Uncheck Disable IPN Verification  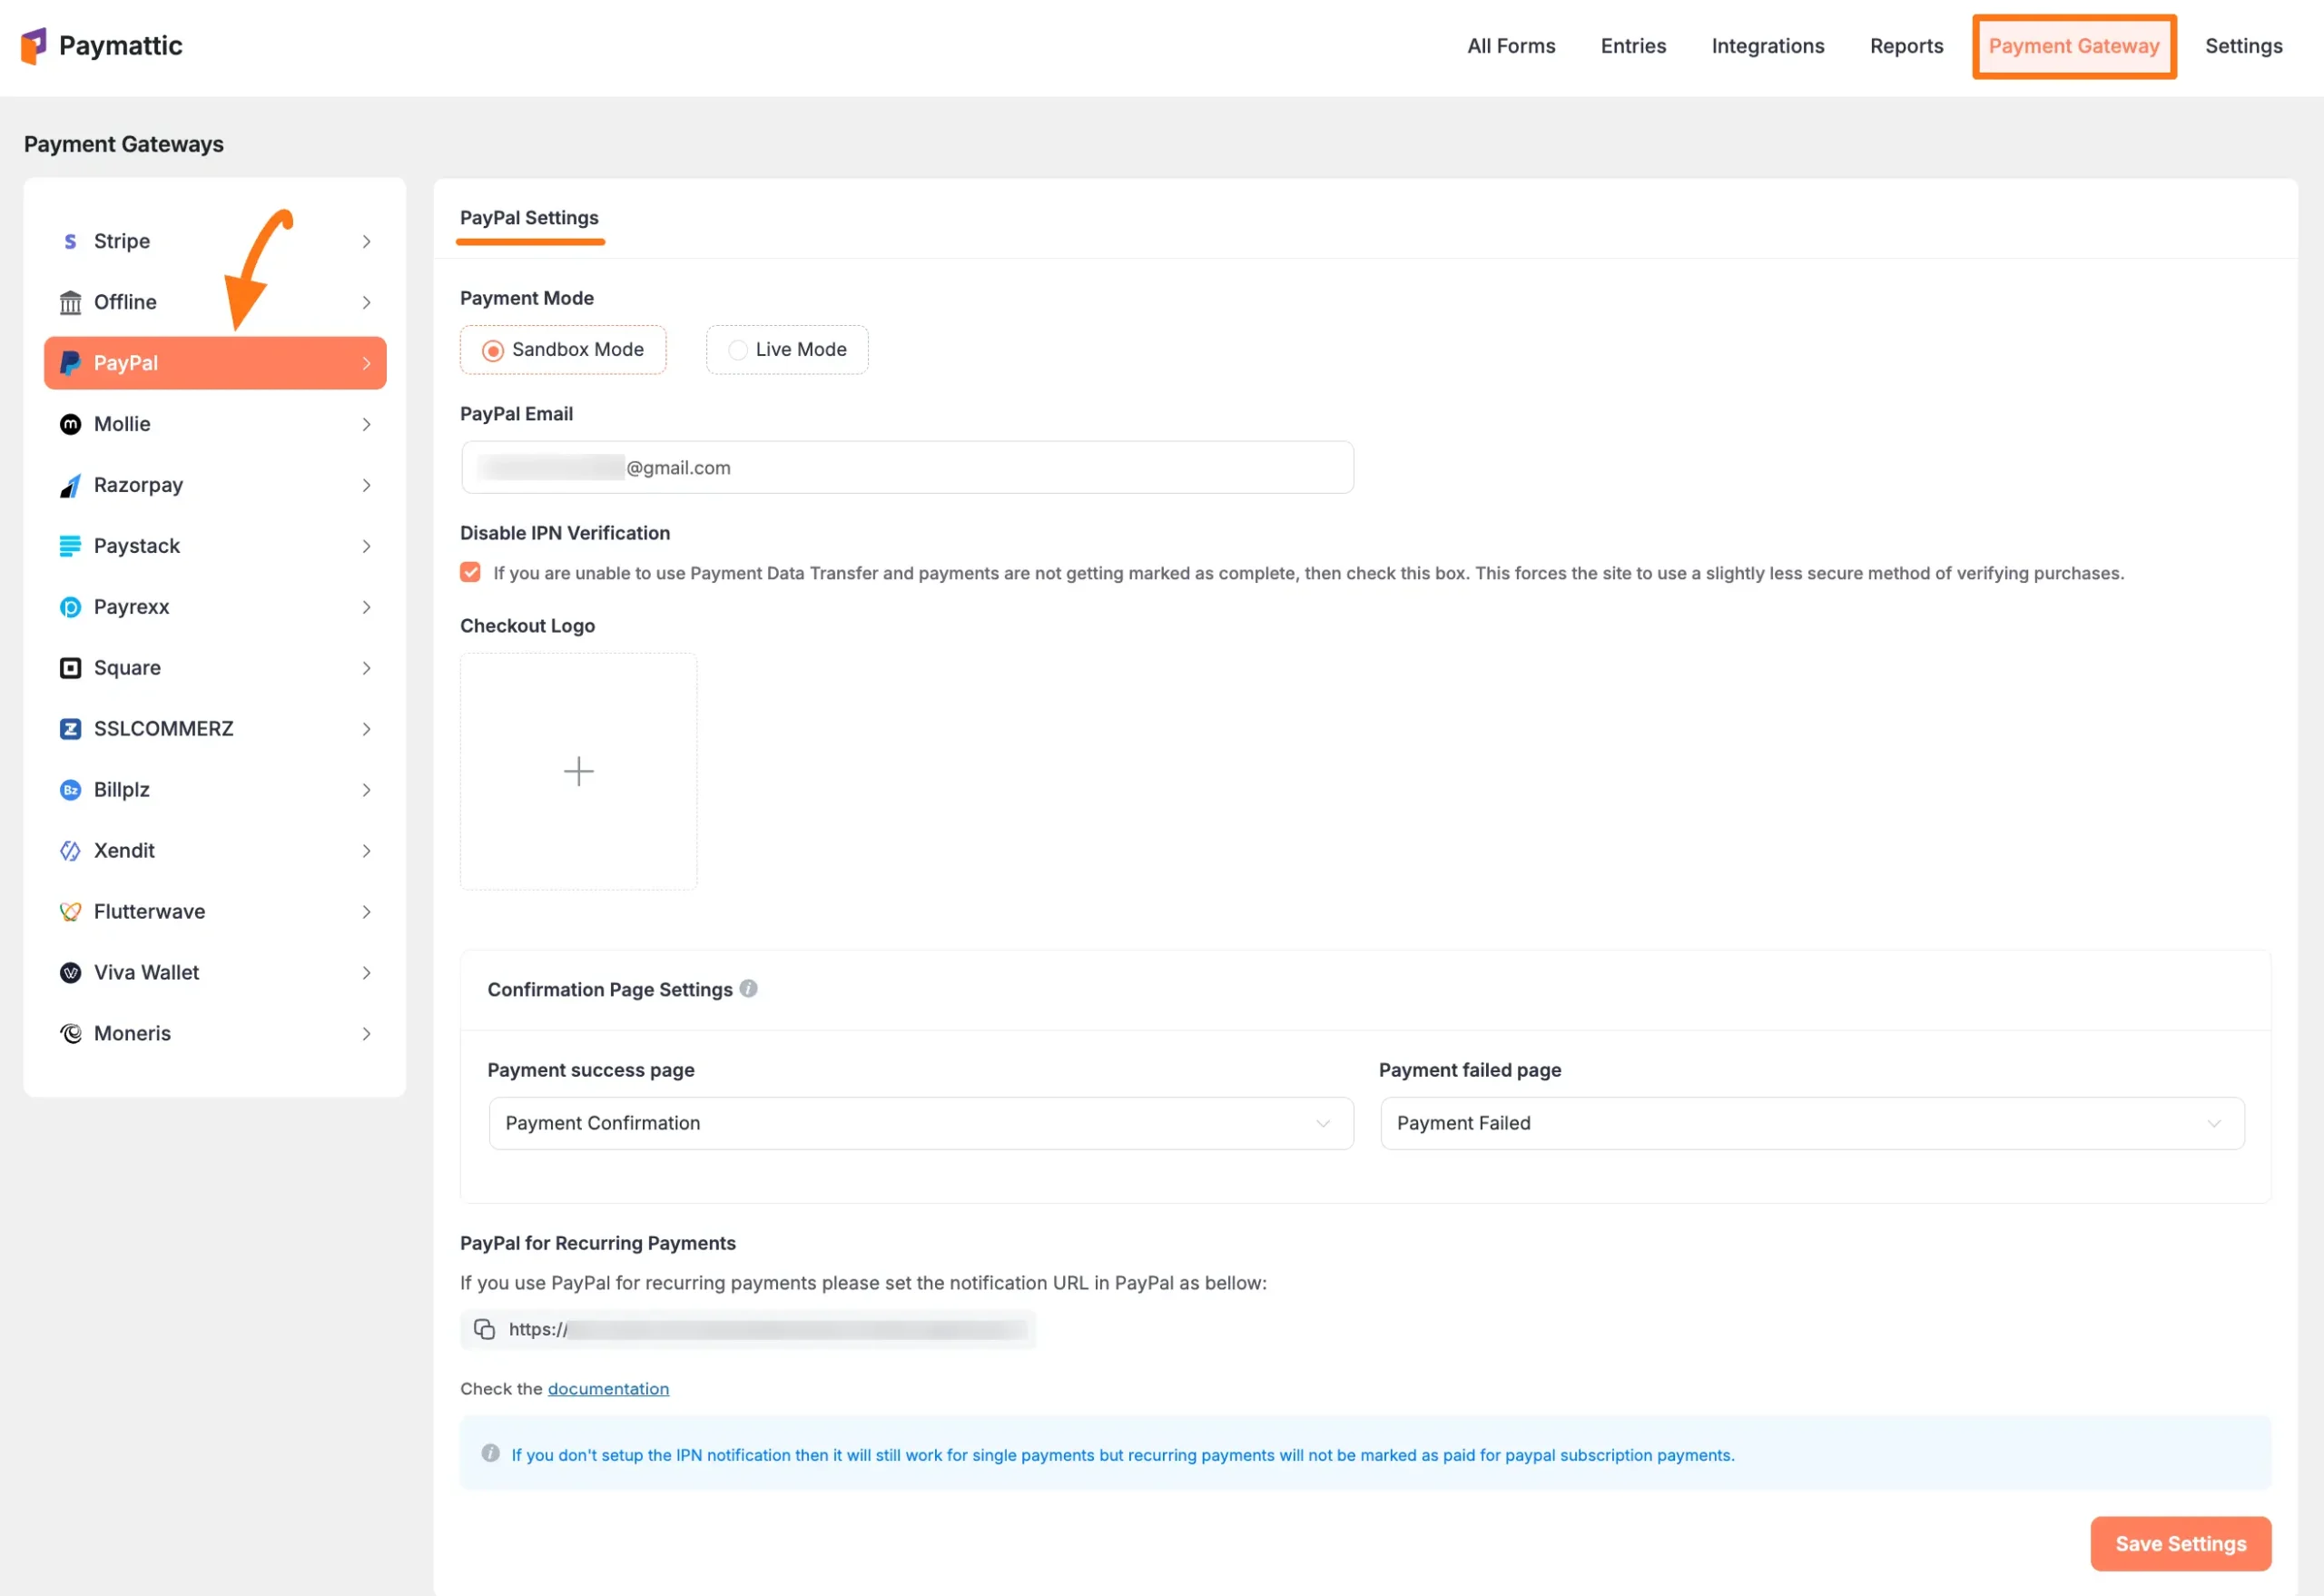pyautogui.click(x=469, y=571)
